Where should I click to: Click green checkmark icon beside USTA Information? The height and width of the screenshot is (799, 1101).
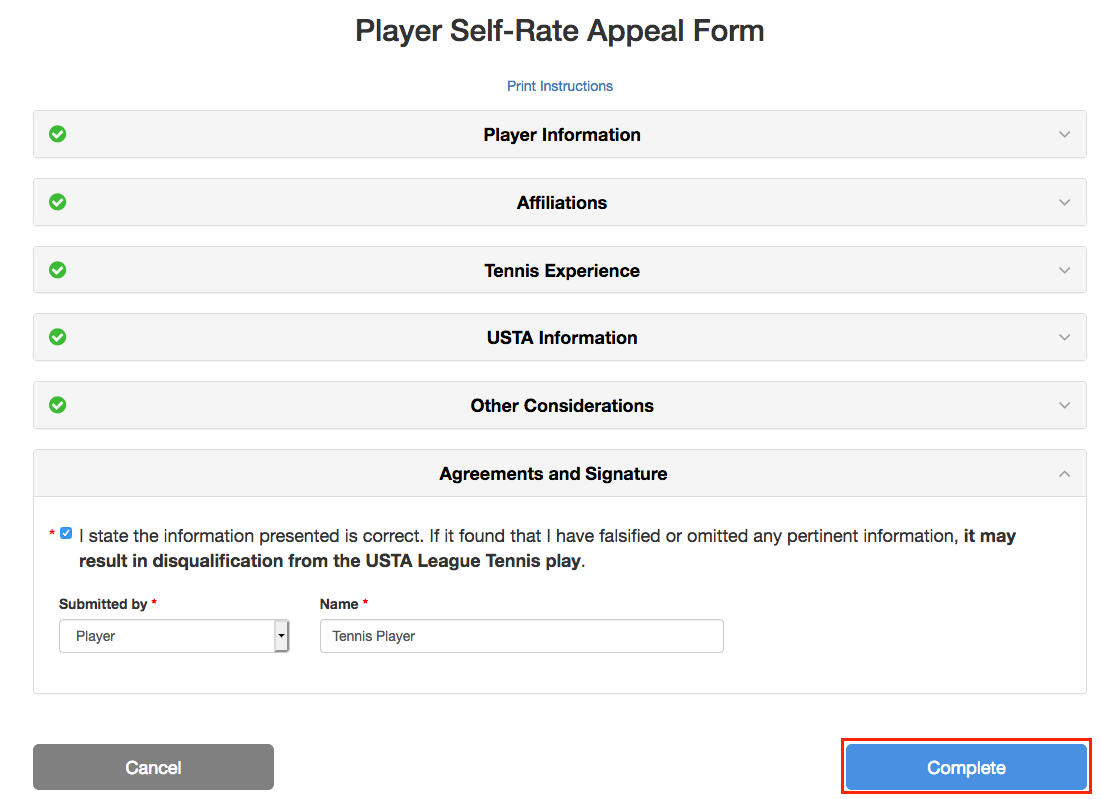click(x=58, y=337)
